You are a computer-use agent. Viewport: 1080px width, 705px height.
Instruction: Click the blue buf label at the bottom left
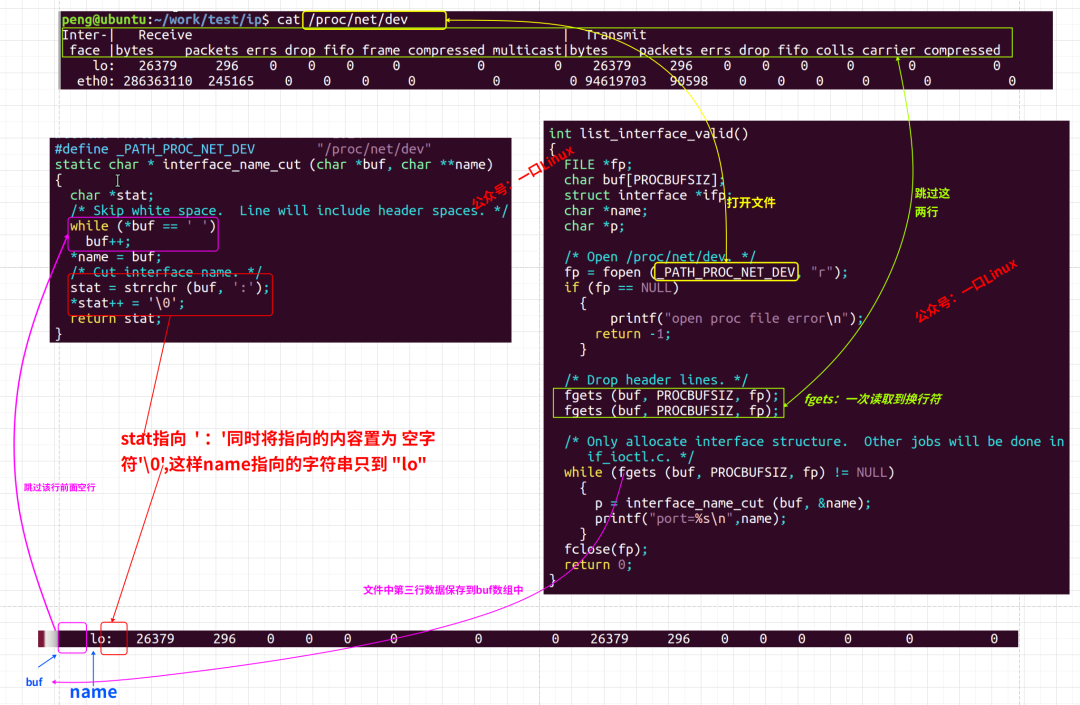(34, 681)
